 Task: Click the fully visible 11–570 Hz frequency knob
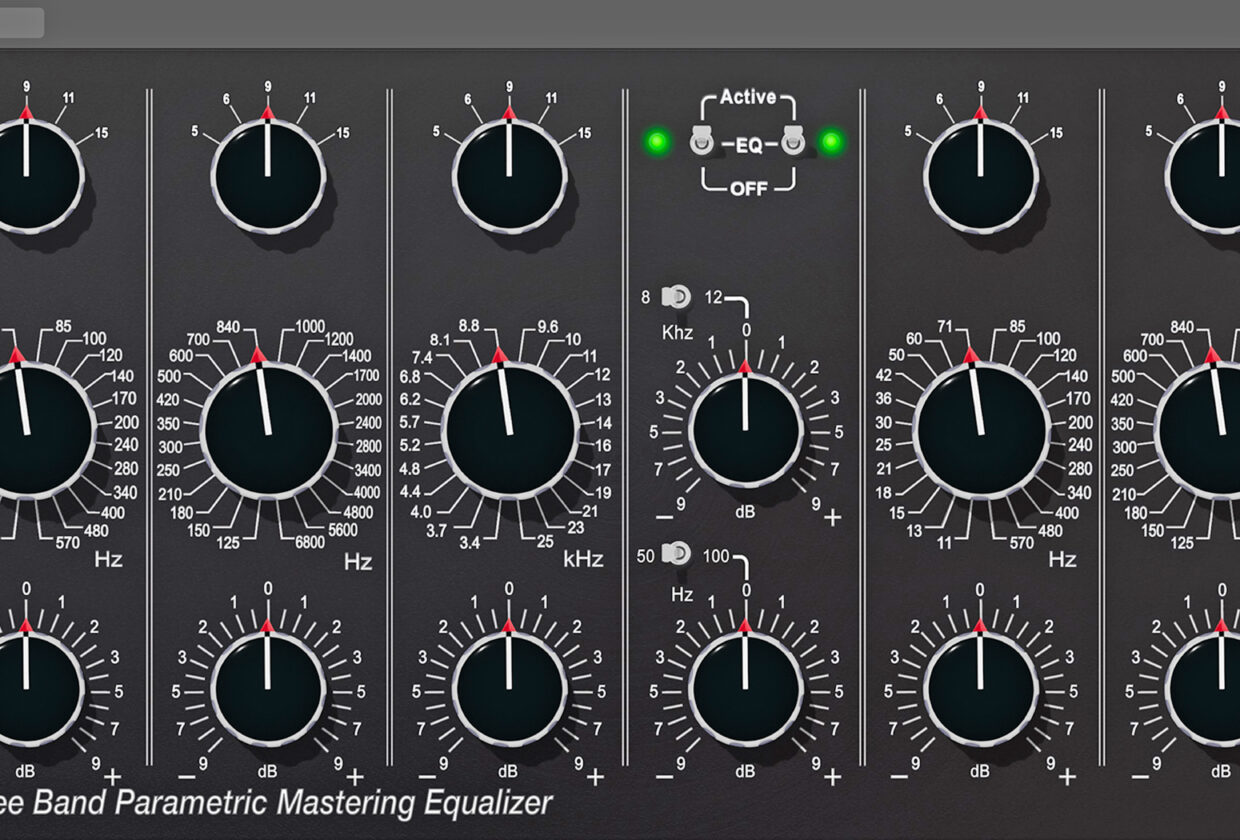[980, 429]
